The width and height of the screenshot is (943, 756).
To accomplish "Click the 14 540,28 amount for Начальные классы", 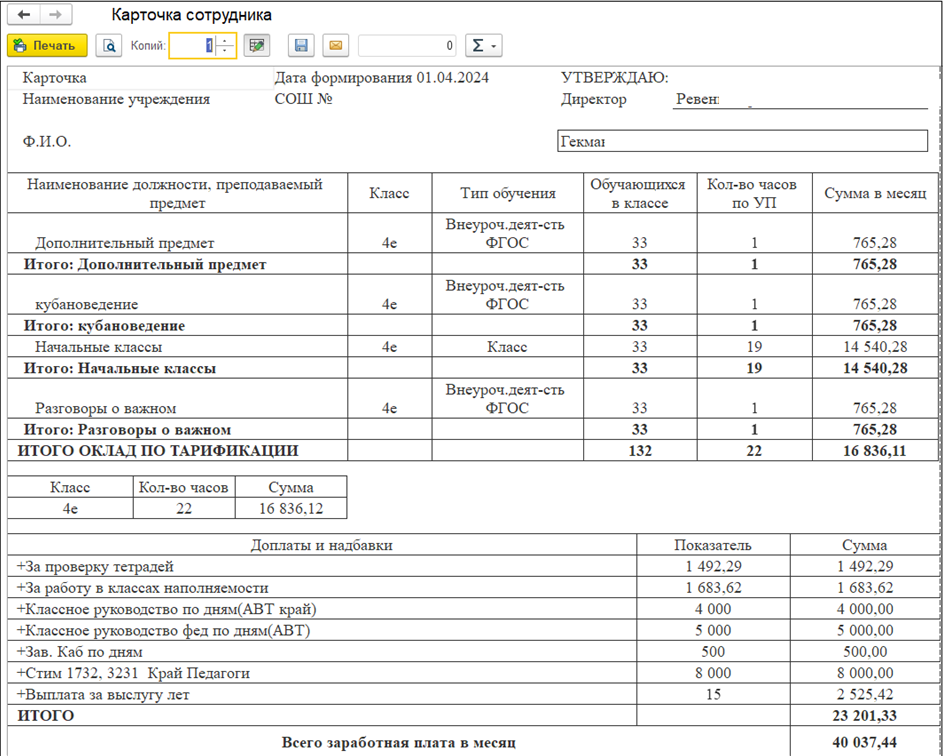I will (874, 347).
